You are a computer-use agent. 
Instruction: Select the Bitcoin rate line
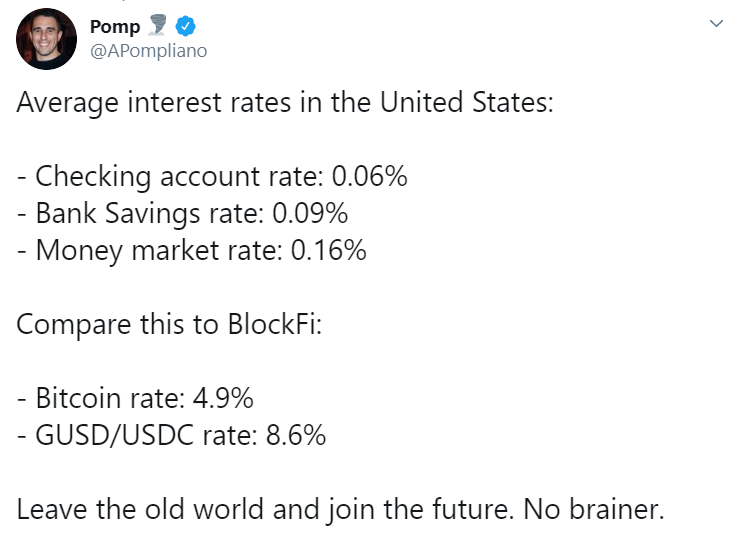(135, 398)
